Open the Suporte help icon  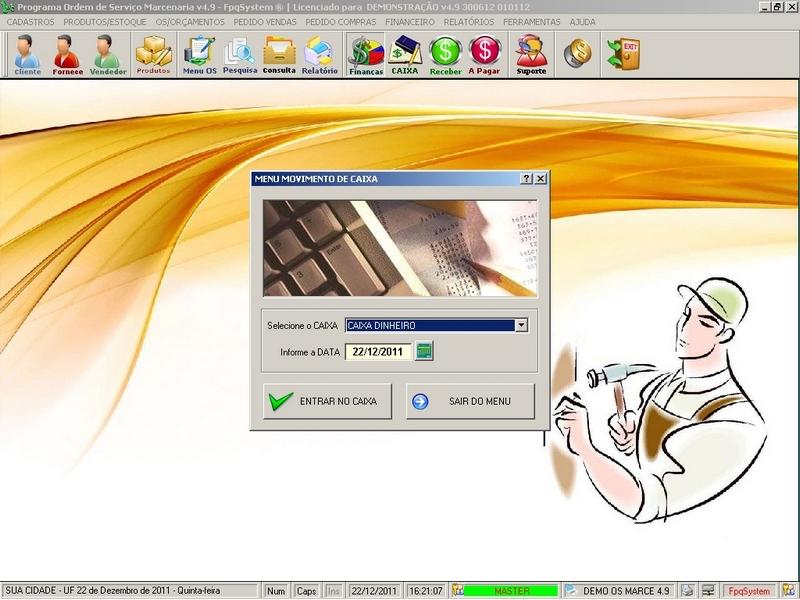(x=531, y=55)
